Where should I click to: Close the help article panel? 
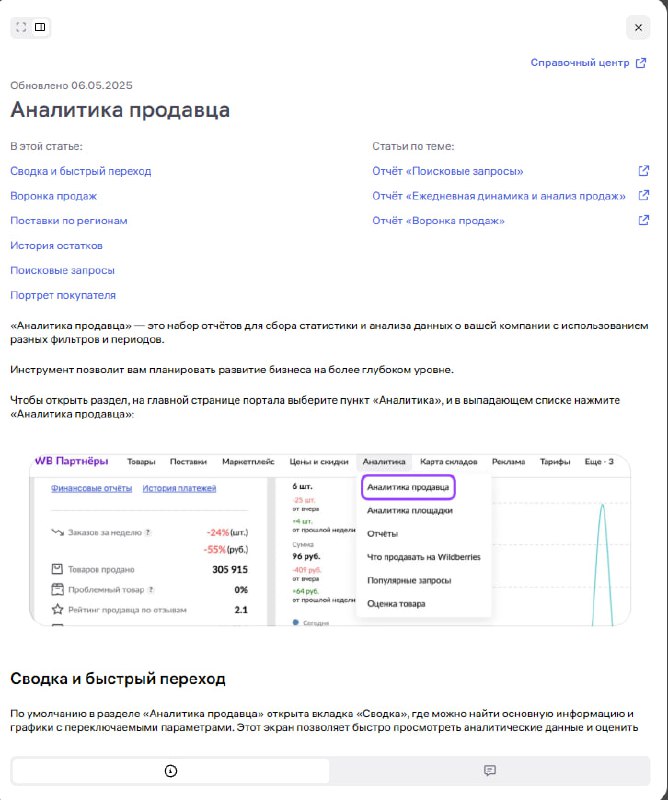pyautogui.click(x=638, y=28)
